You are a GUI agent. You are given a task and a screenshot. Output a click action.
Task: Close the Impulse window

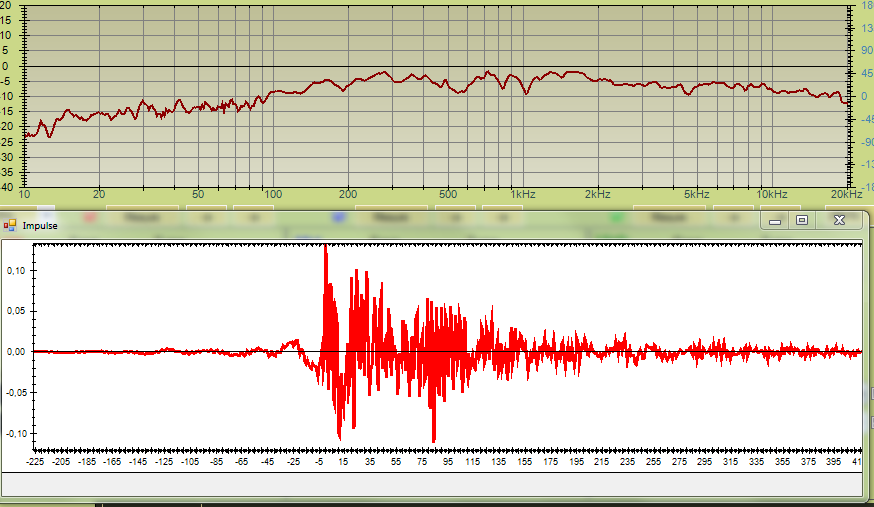839,220
